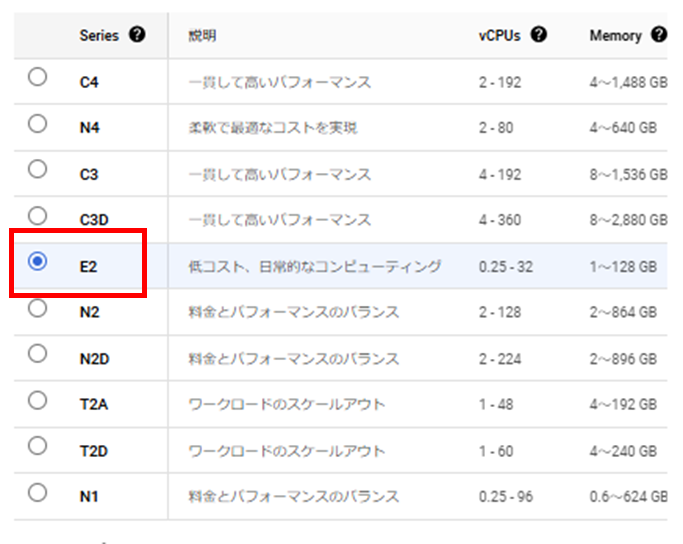Click the N1 row description text
Viewport: 683px width, 544px height.
pos(294,497)
